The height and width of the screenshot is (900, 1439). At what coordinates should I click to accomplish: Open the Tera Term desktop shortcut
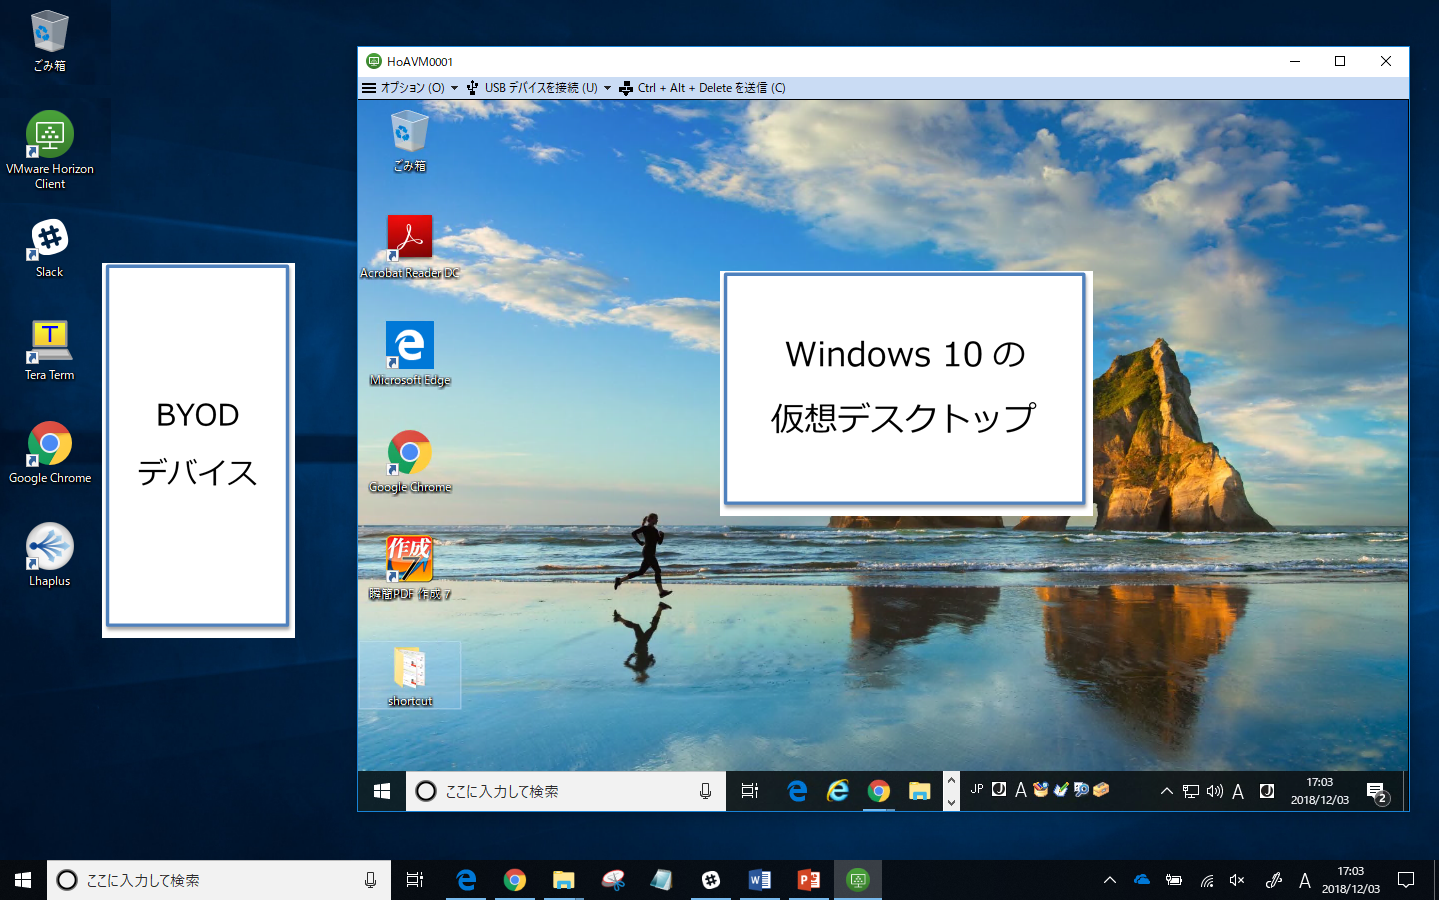point(49,343)
